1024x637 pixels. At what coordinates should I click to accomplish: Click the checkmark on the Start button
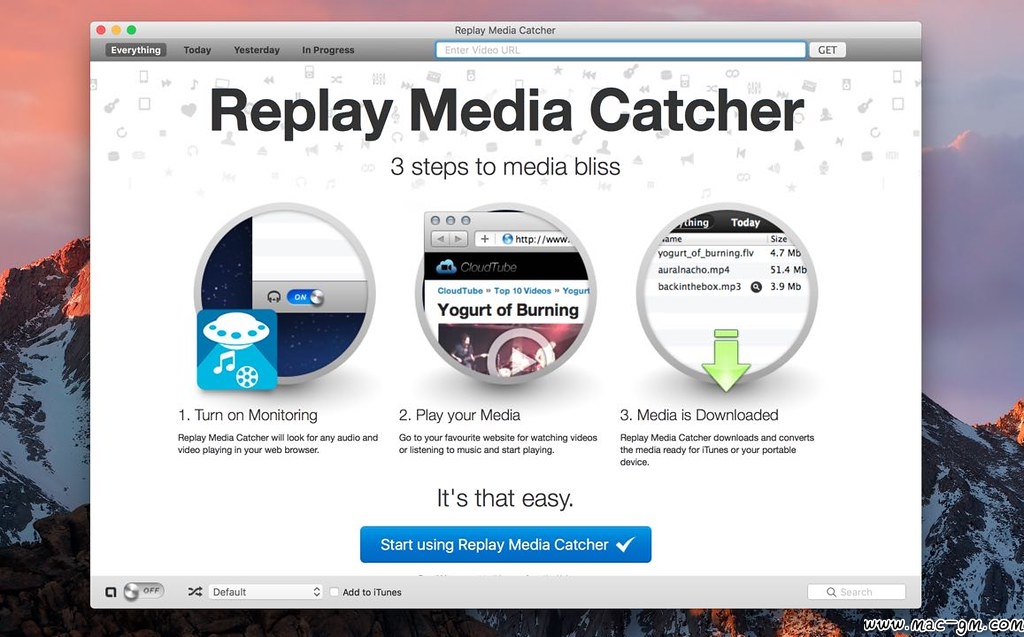(625, 544)
